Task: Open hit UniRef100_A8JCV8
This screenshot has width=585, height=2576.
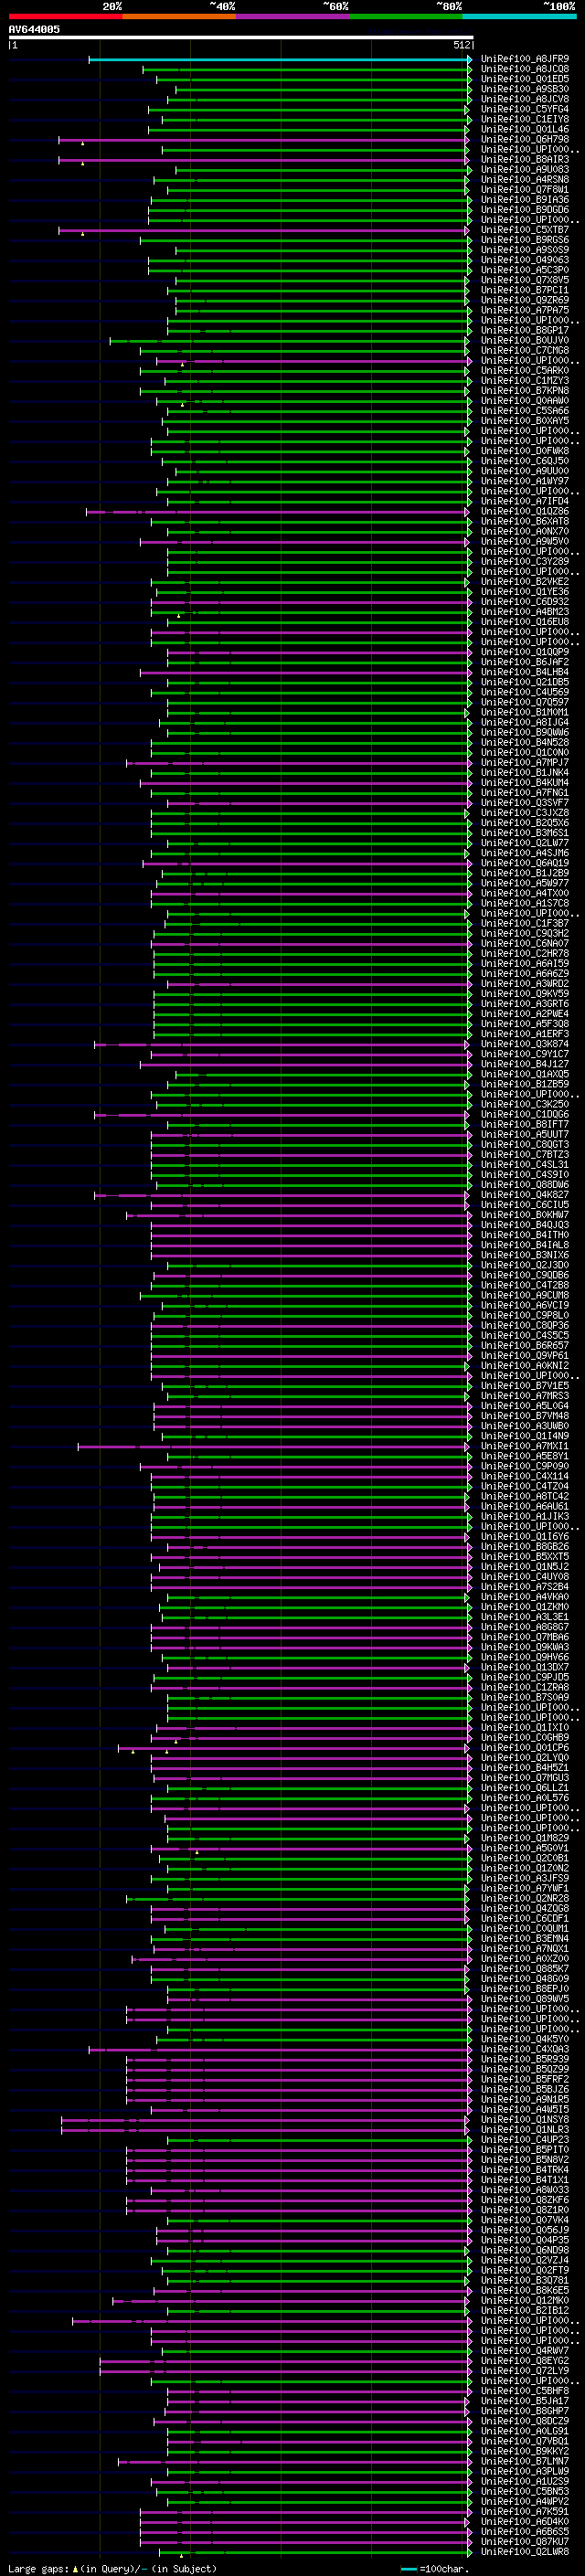Action: (x=525, y=99)
